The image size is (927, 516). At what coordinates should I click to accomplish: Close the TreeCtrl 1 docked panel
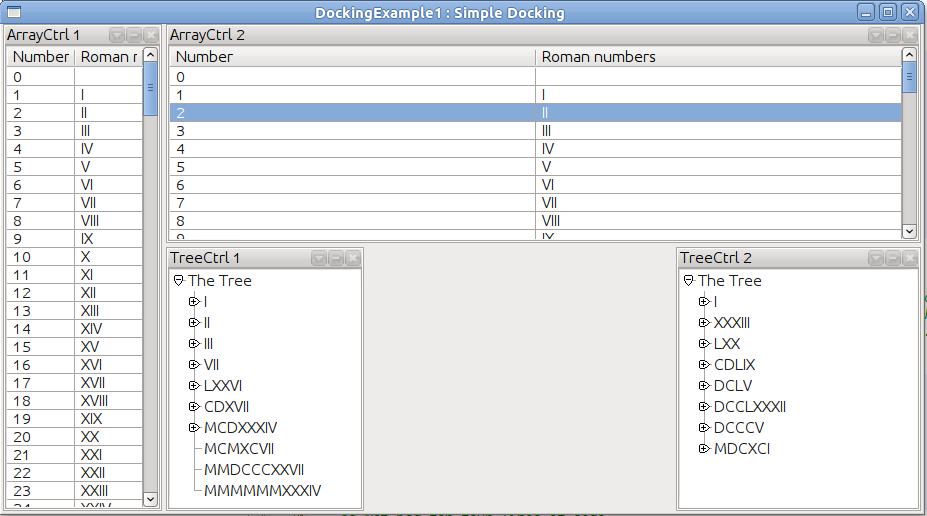coord(352,258)
